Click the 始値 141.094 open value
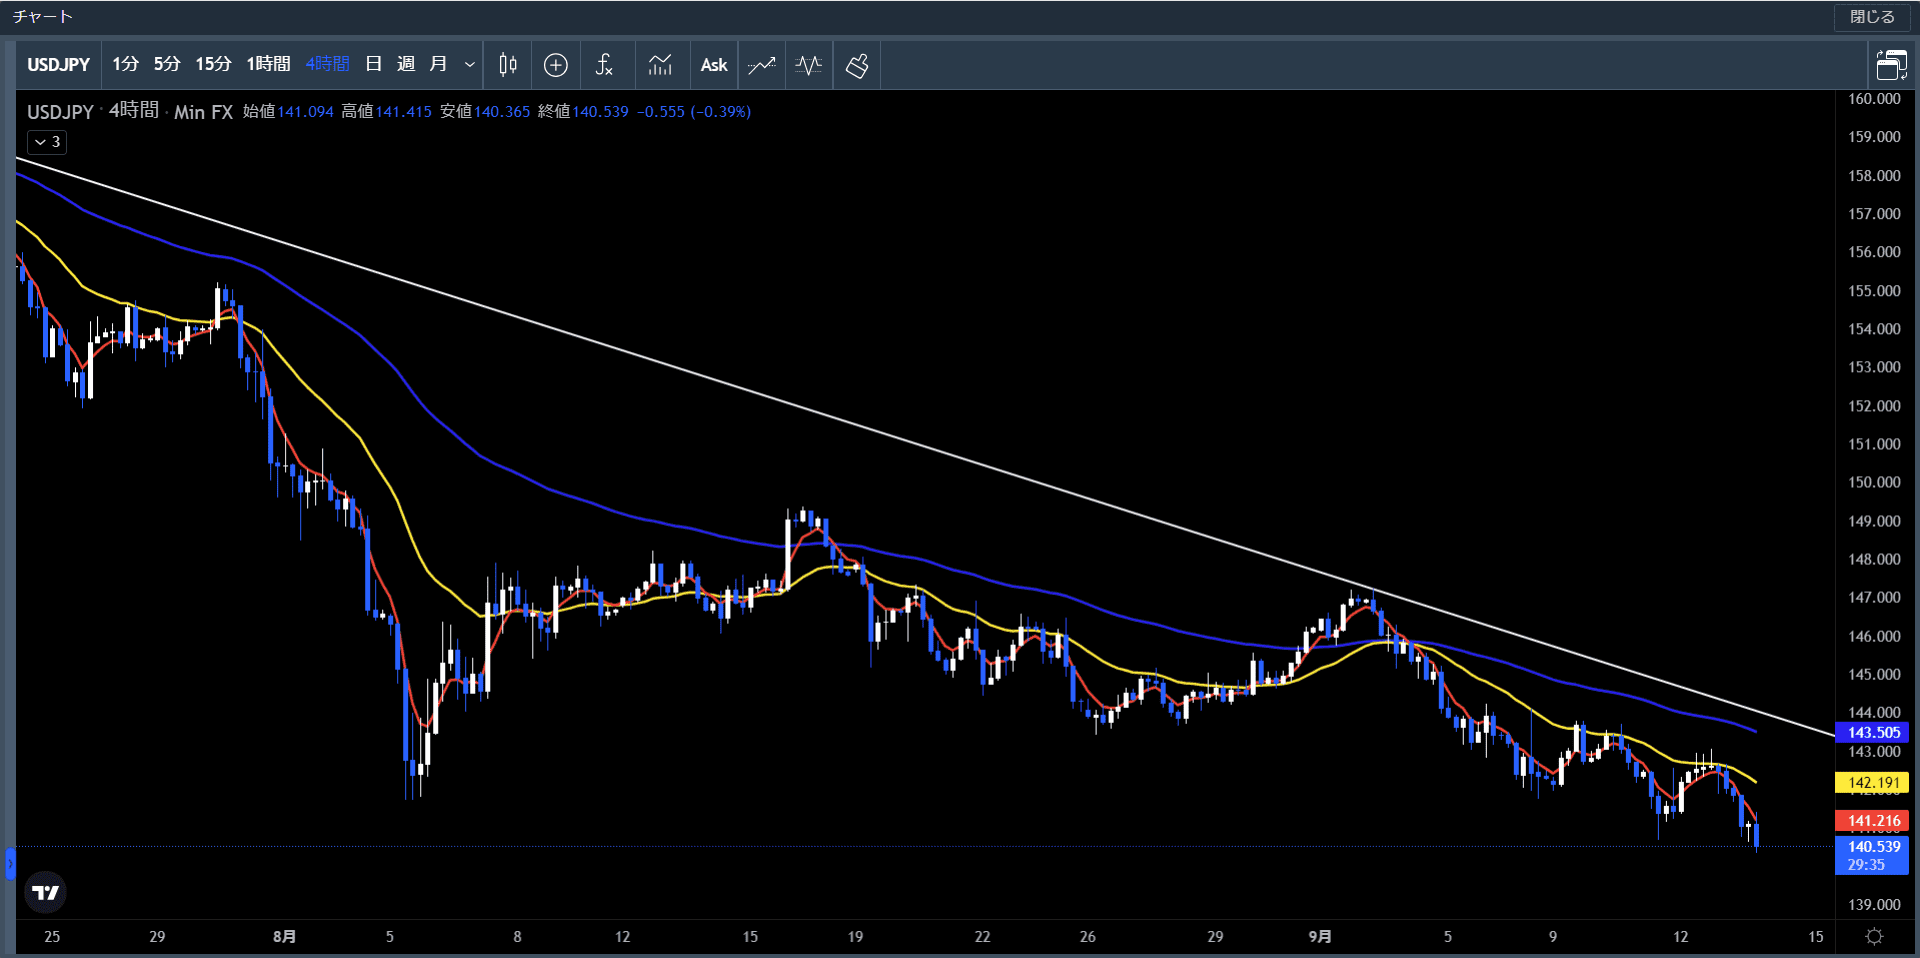The height and width of the screenshot is (958, 1920). pos(288,112)
